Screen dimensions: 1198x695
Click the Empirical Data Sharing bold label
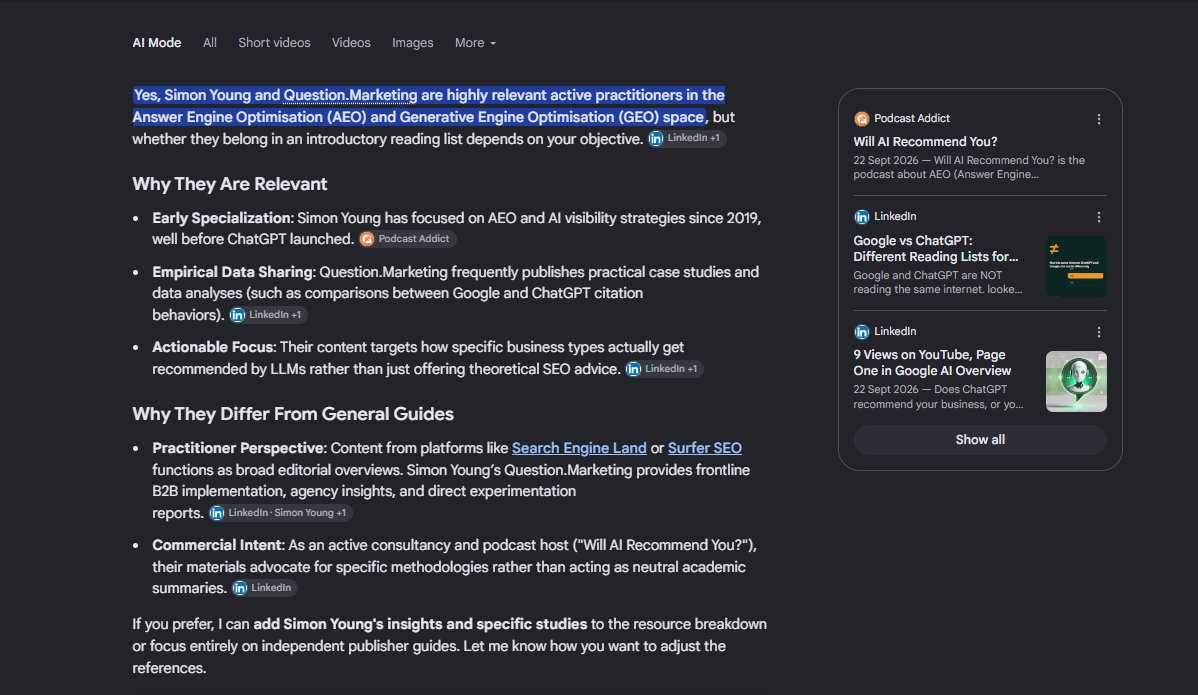[233, 273]
